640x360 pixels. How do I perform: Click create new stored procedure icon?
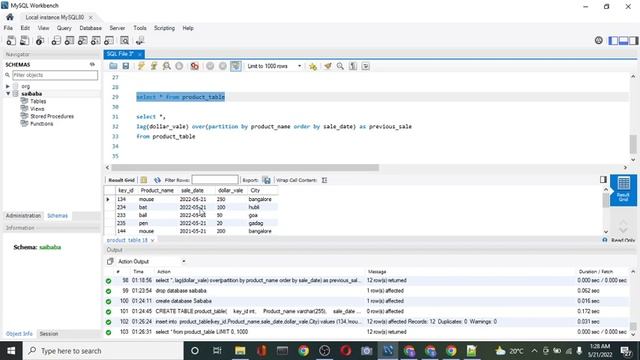(x=96, y=40)
